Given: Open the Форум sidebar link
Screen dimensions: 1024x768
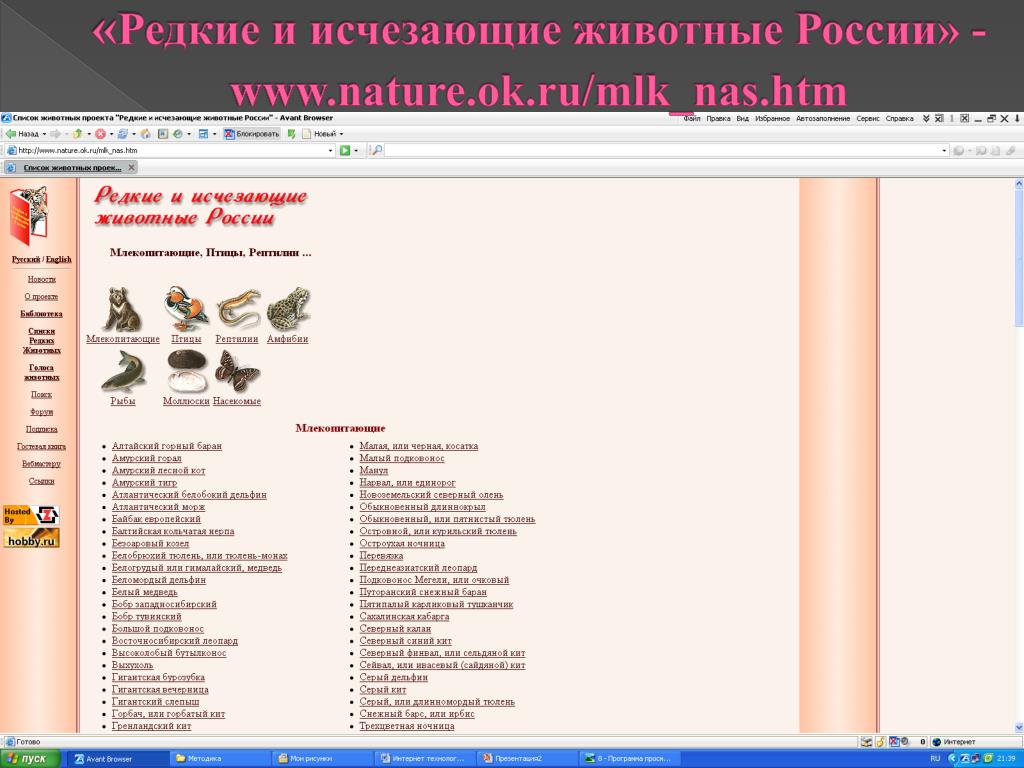Looking at the screenshot, I should [42, 411].
